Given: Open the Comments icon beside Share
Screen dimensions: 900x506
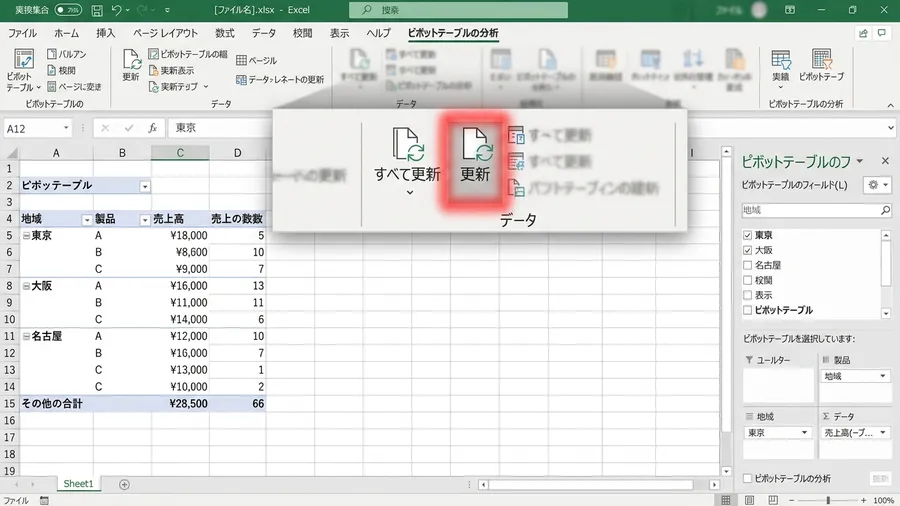Looking at the screenshot, I should pyautogui.click(x=882, y=33).
